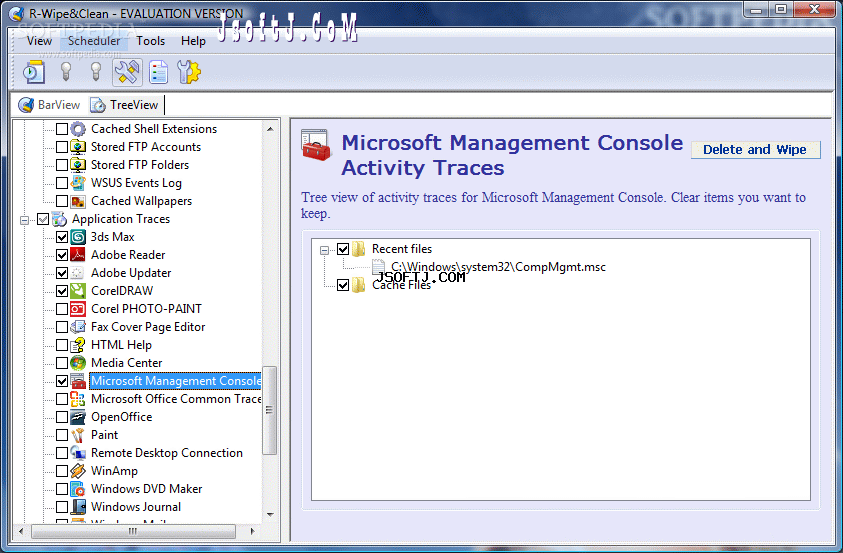Uncheck the Adobe Updater checkbox
This screenshot has height=553, width=843.
pyautogui.click(x=62, y=273)
